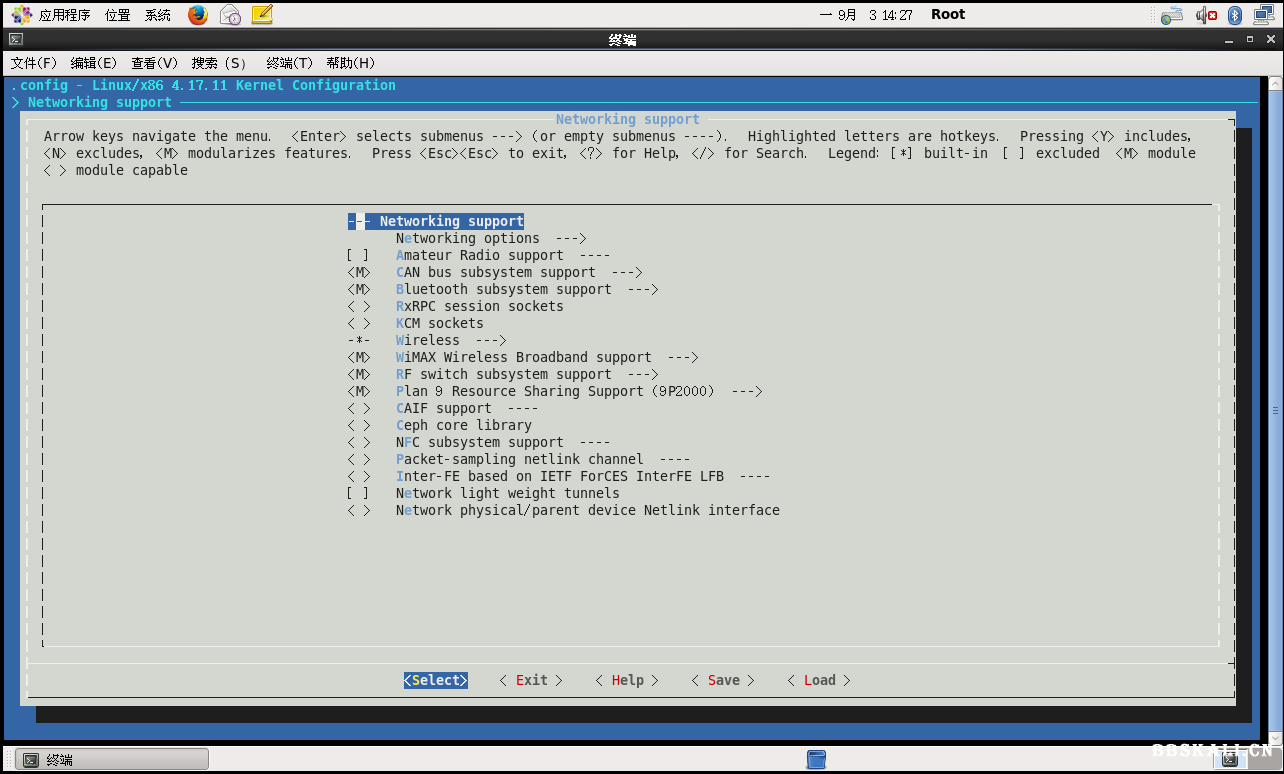1284x774 pixels.
Task: Click the network computers tray icon
Action: (x=1263, y=15)
